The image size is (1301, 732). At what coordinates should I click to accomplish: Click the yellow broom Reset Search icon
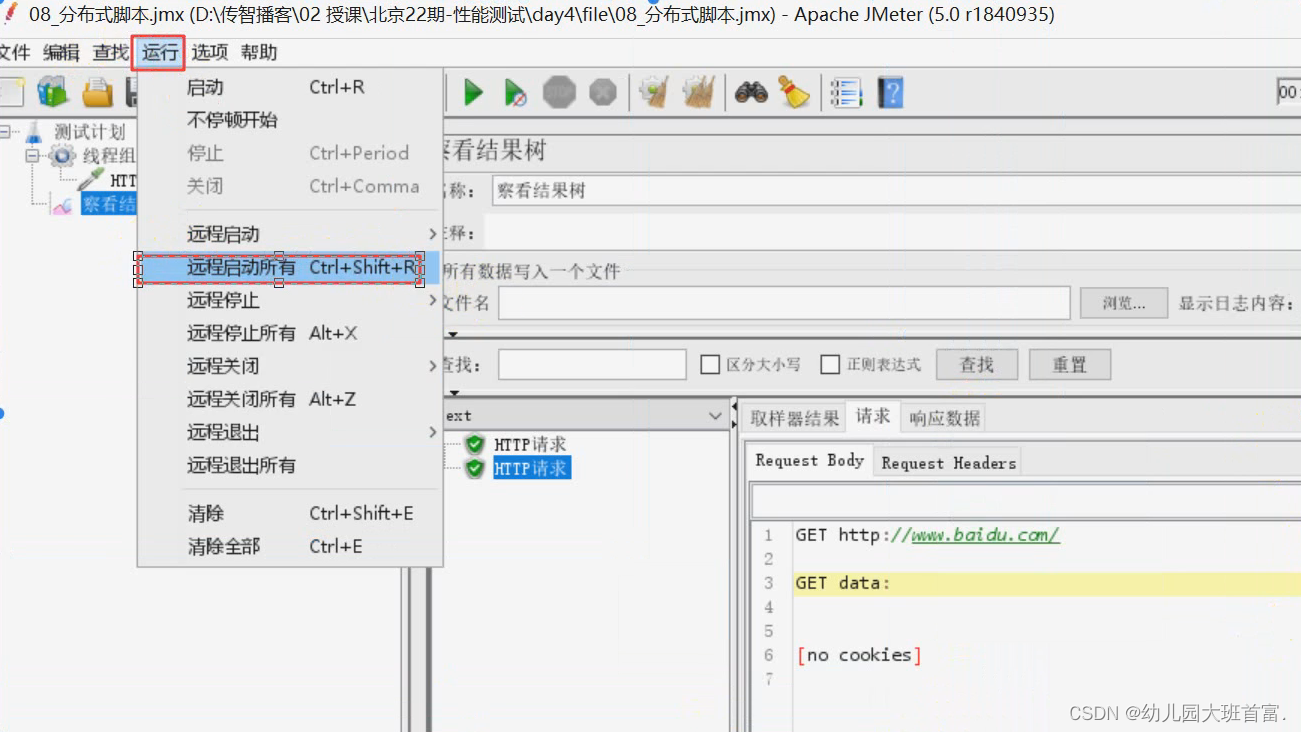(x=795, y=93)
